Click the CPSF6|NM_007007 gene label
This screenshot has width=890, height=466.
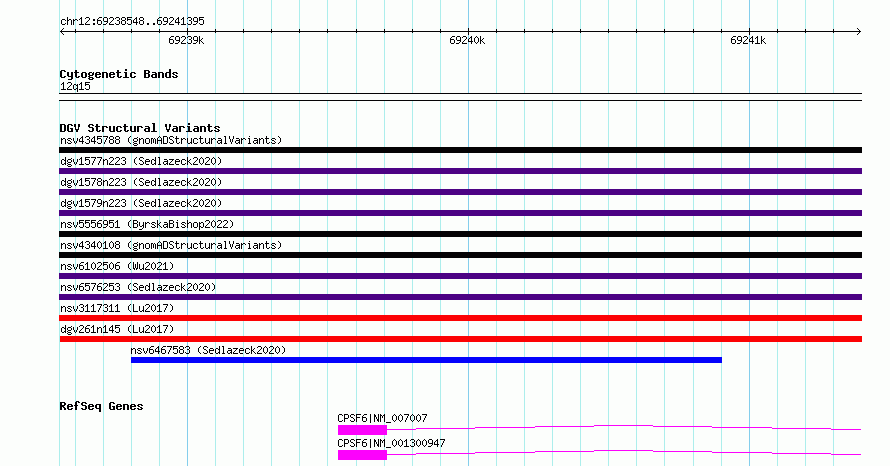tap(383, 418)
